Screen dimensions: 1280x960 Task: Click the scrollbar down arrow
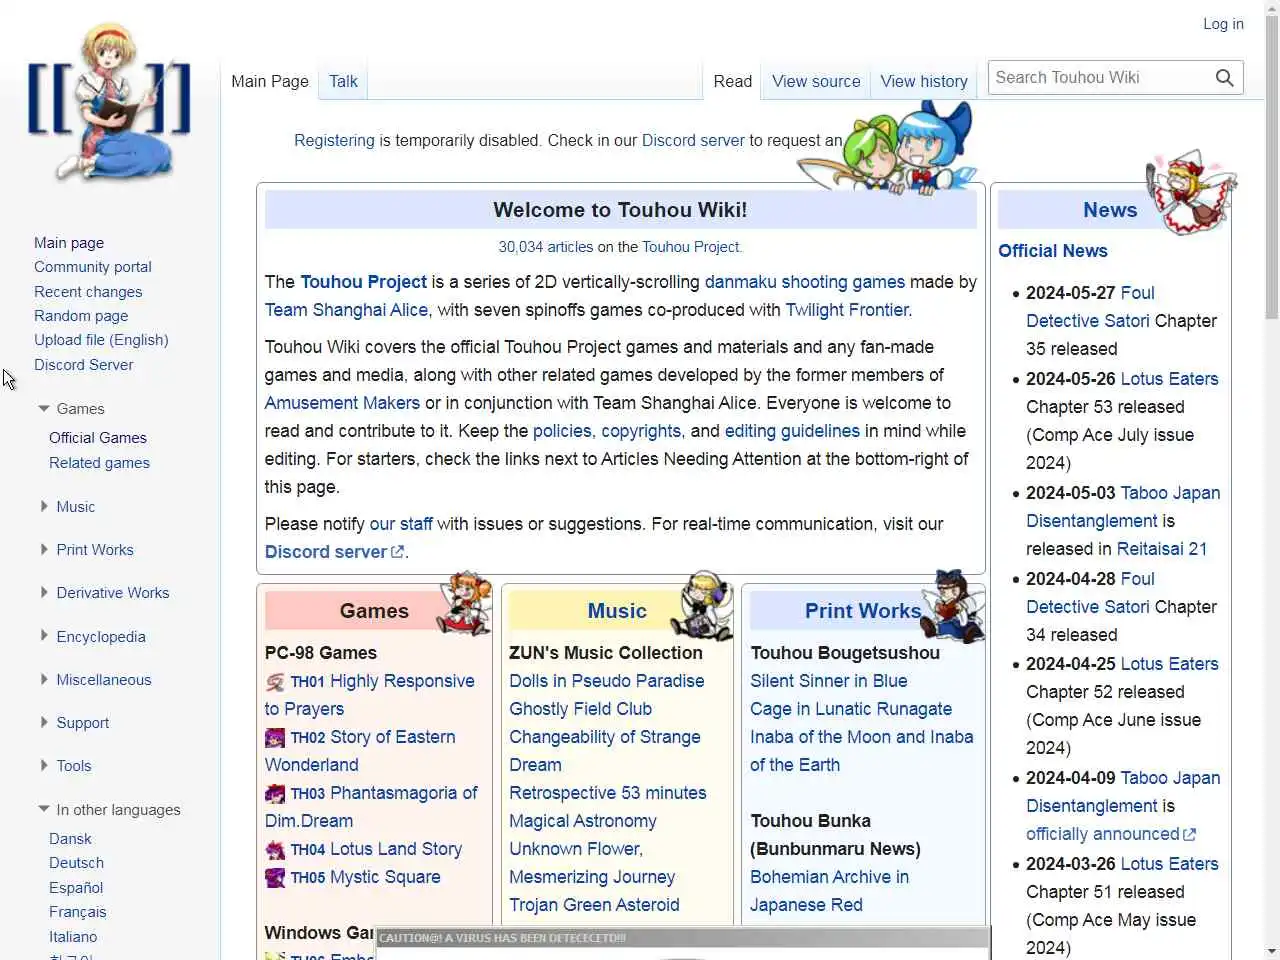1272,951
